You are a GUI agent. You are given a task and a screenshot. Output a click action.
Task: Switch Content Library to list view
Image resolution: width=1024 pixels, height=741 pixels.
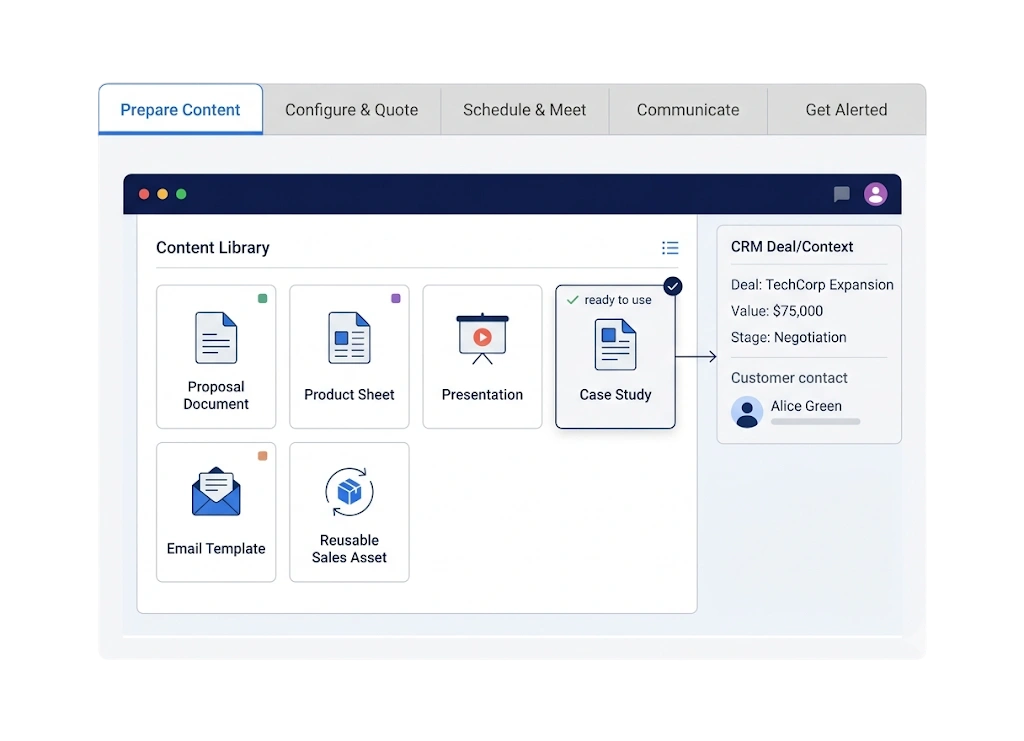tap(670, 247)
